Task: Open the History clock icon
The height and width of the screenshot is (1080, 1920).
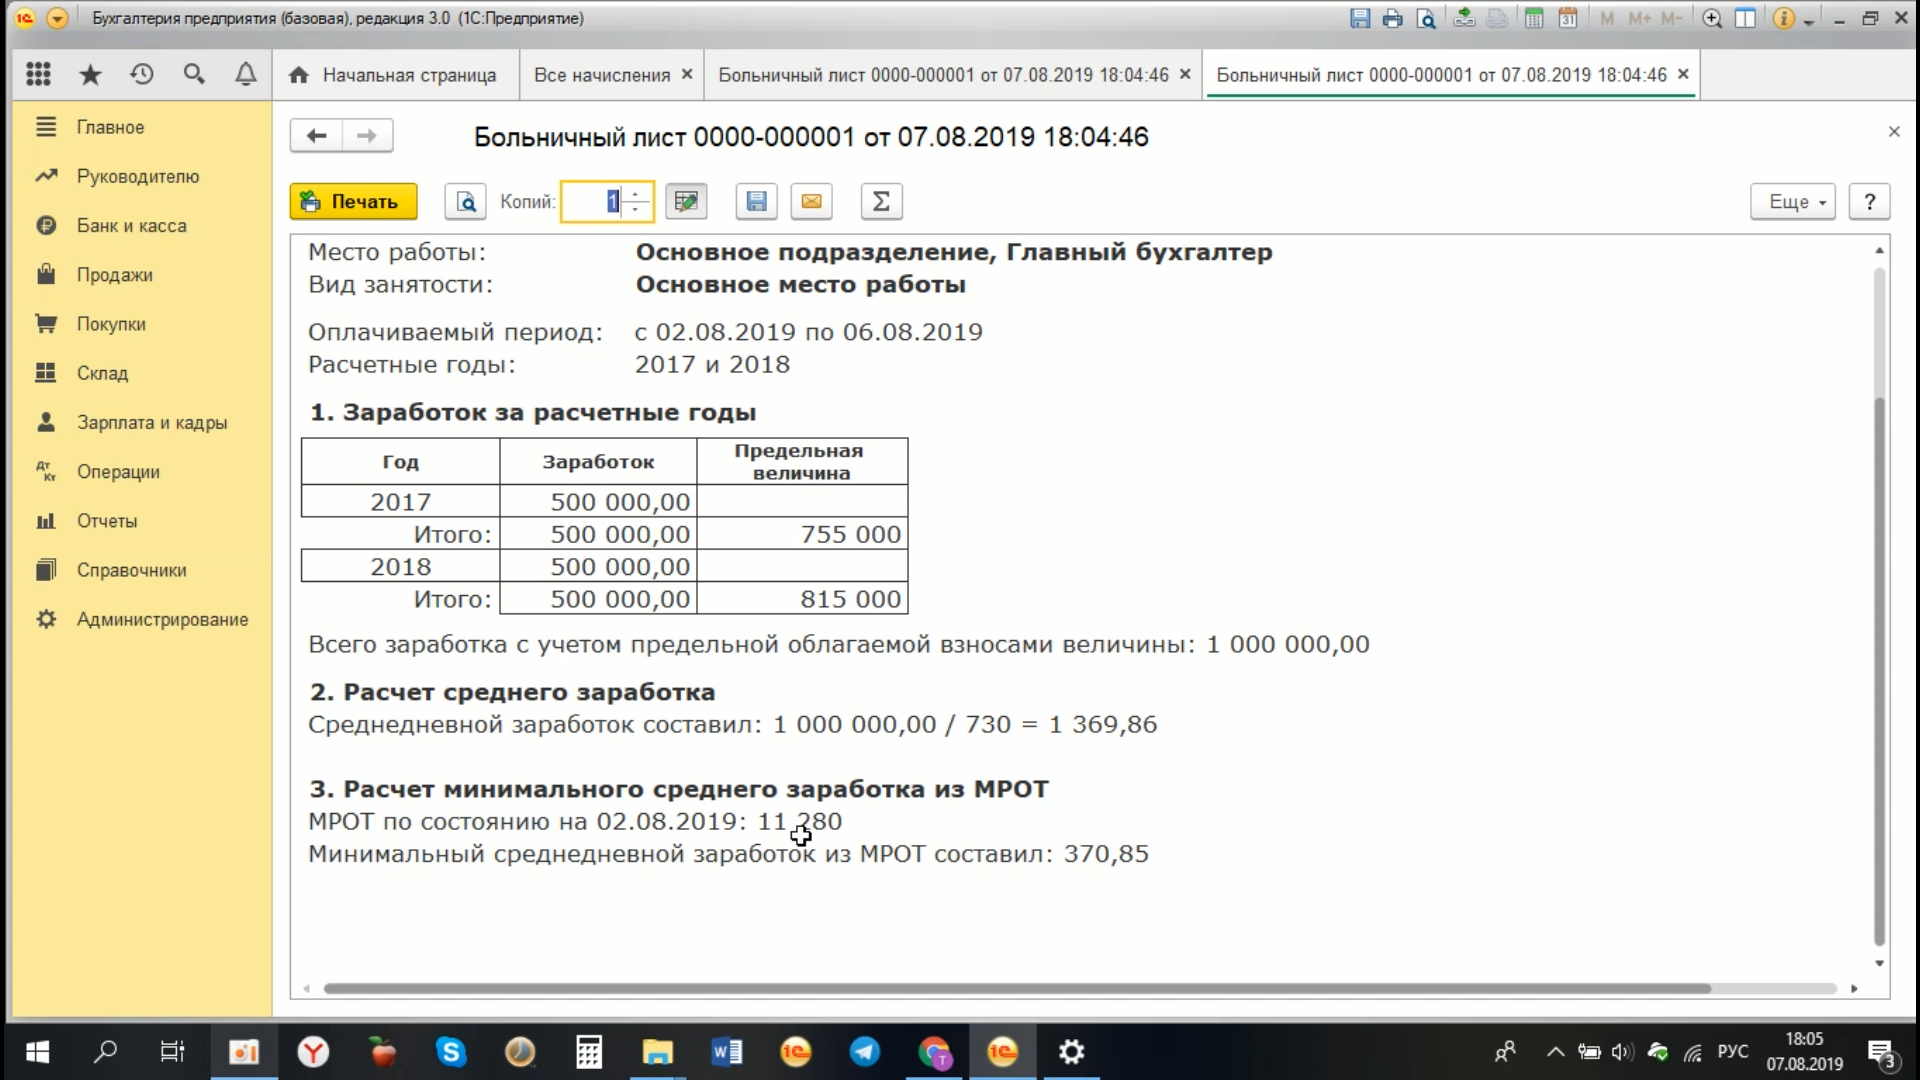Action: coord(142,74)
